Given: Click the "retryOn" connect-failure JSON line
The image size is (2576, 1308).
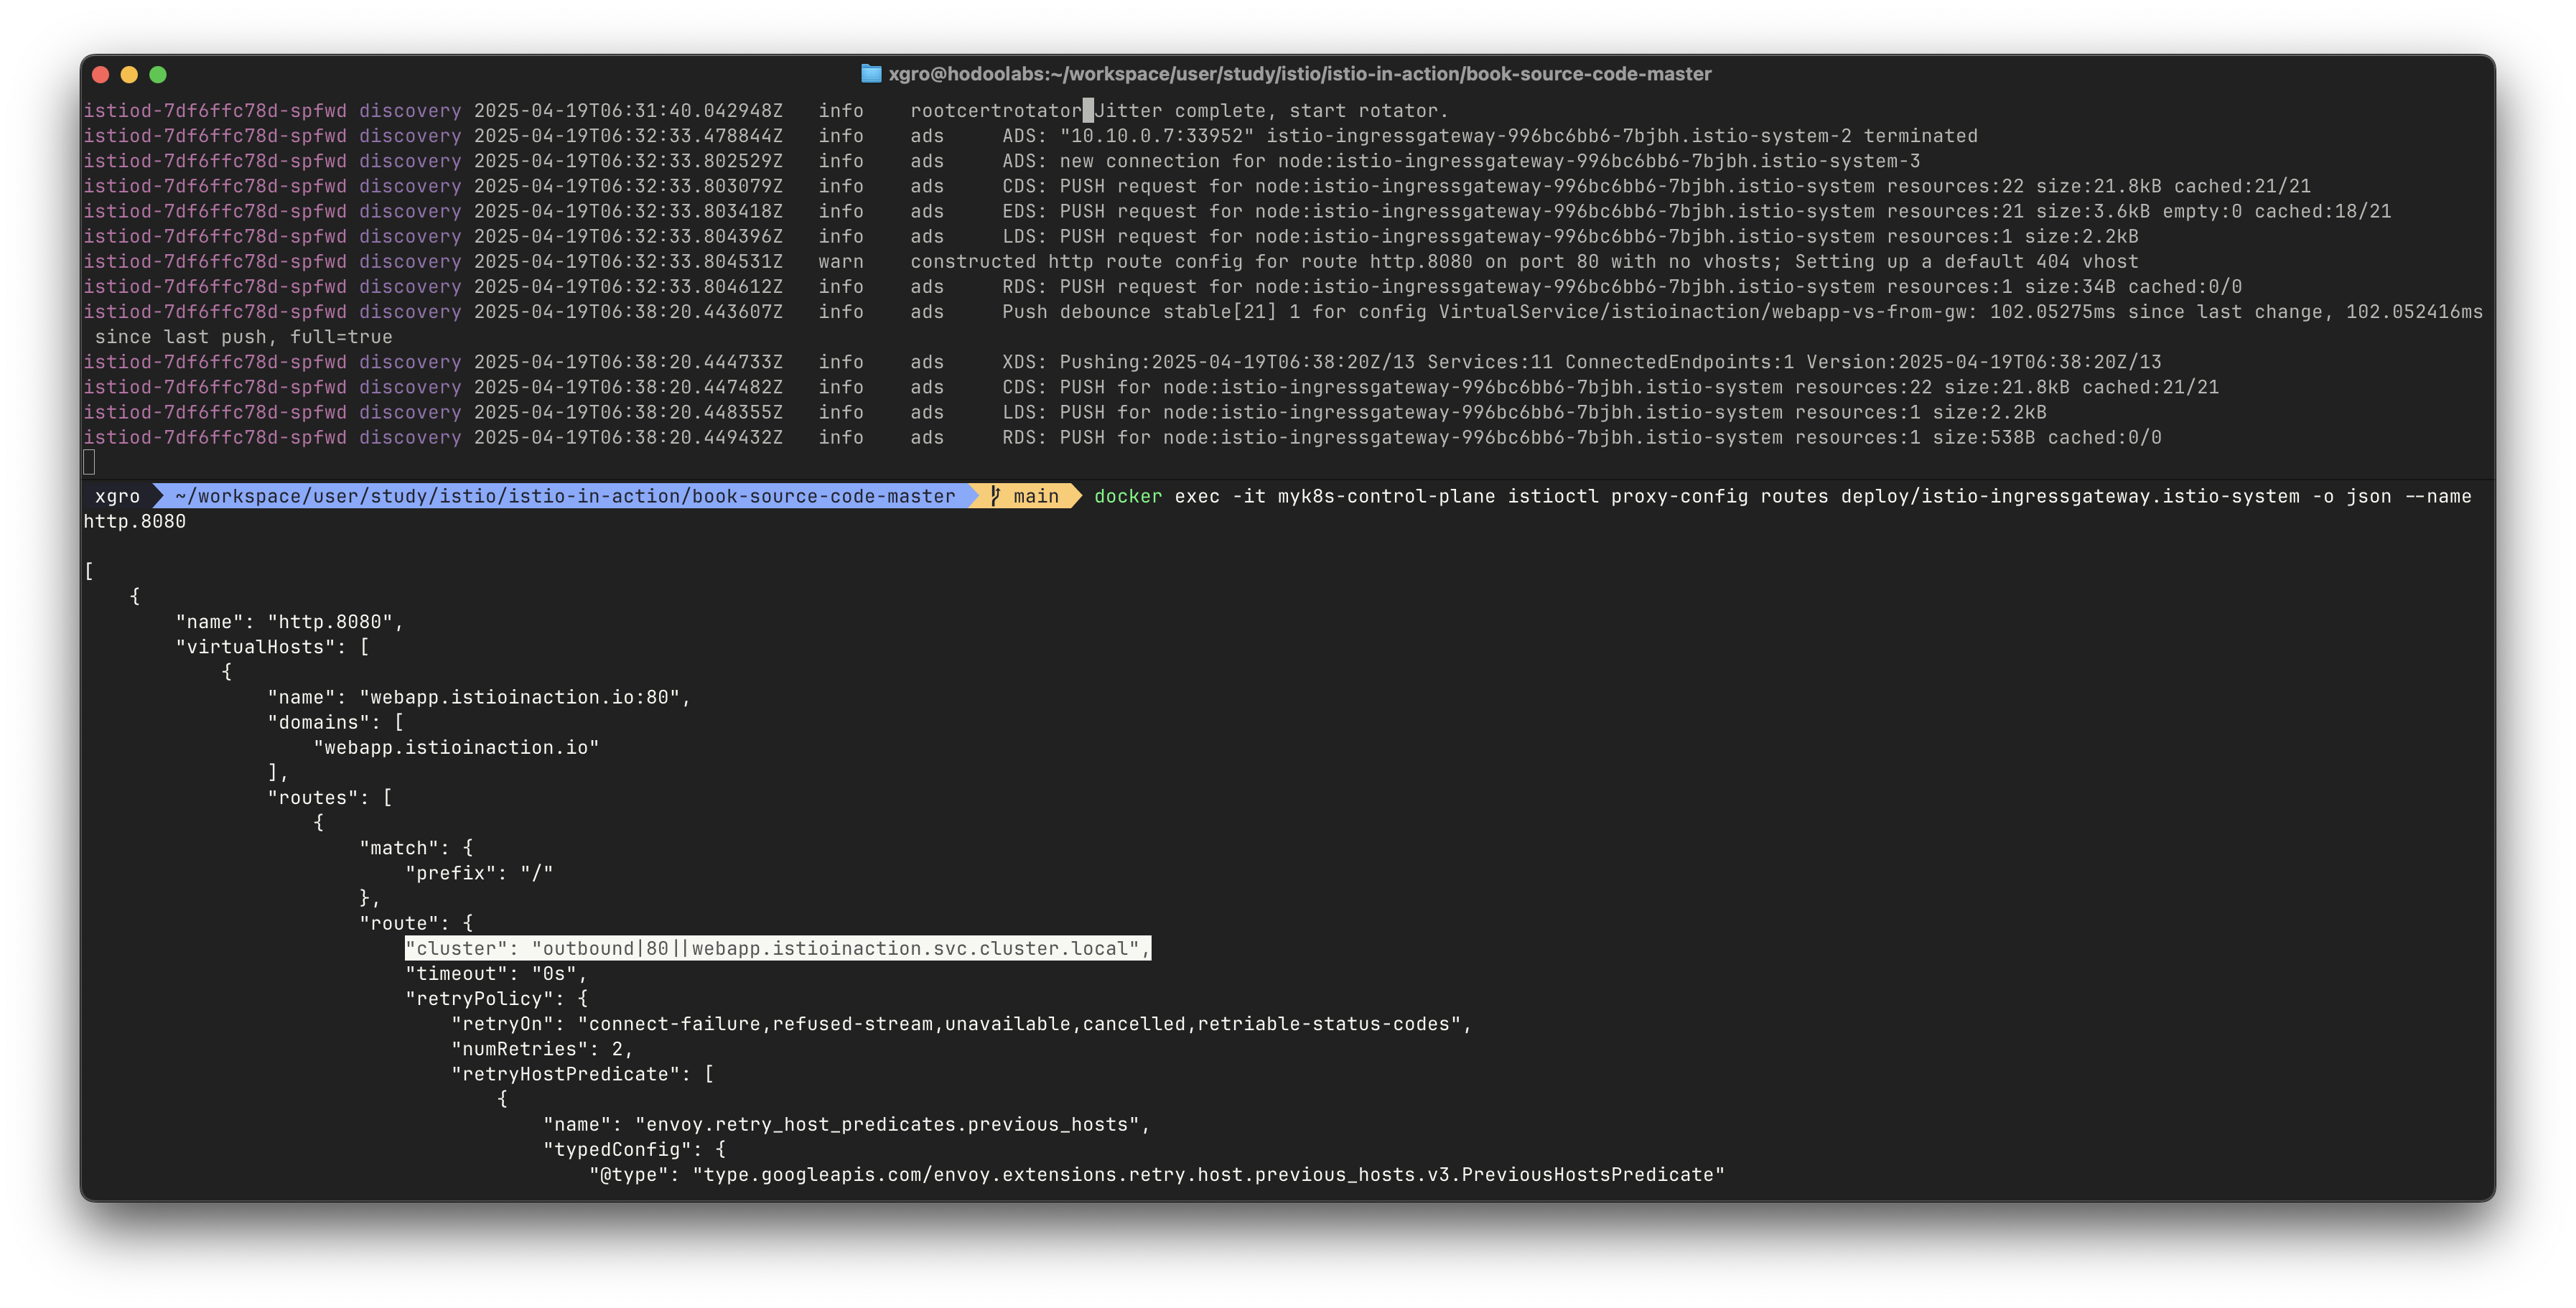Looking at the screenshot, I should [962, 1023].
